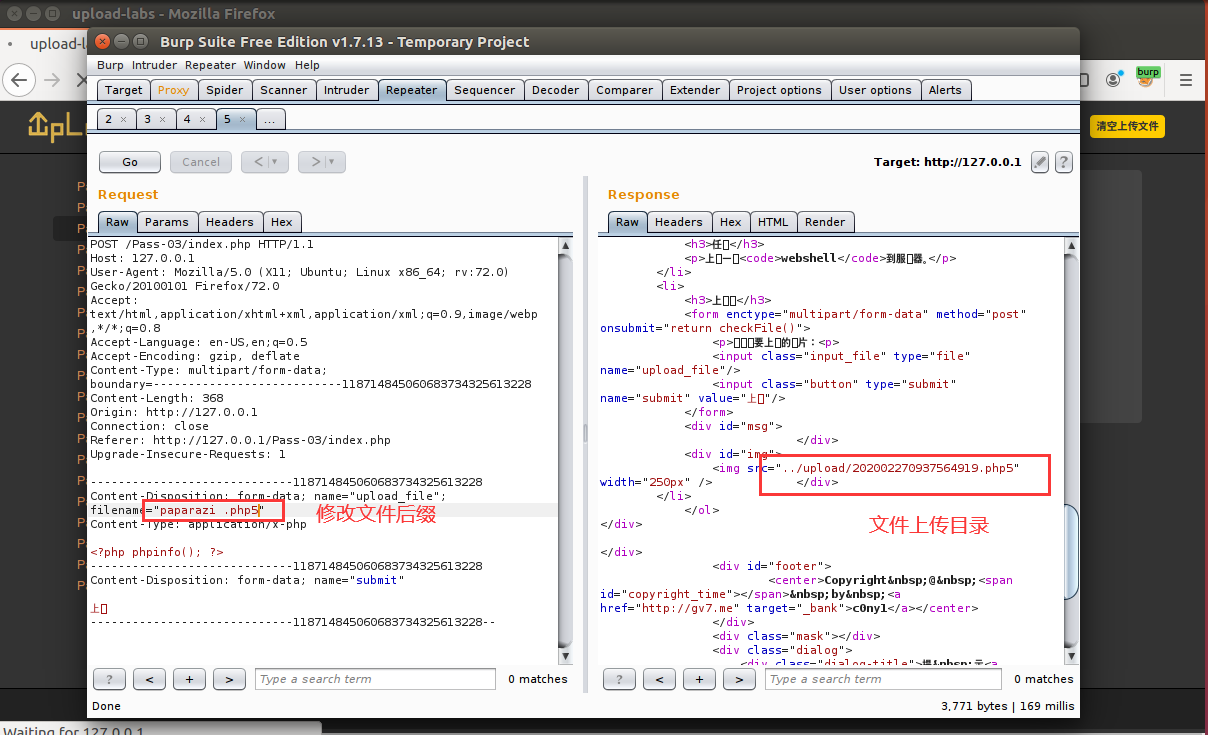1208x735 pixels.
Task: Open the User options tab
Action: (875, 90)
